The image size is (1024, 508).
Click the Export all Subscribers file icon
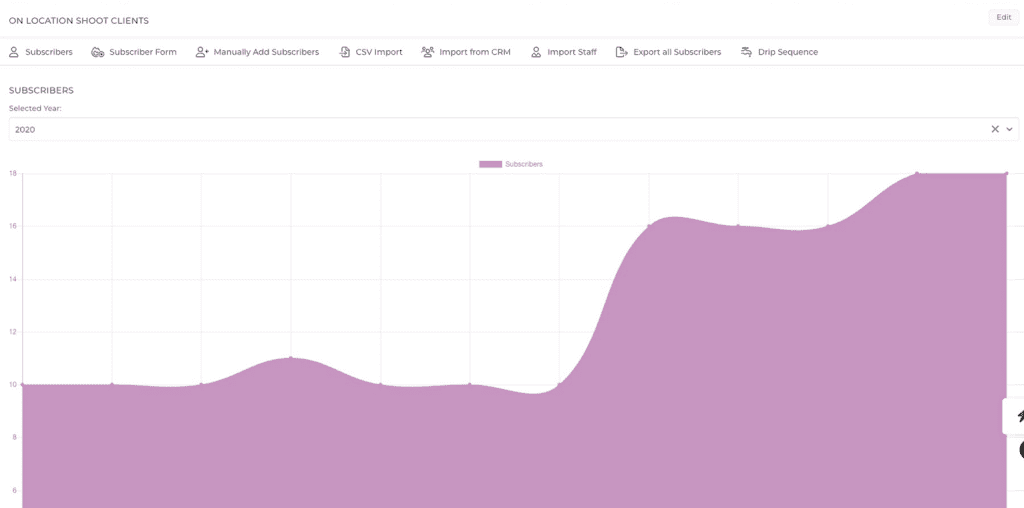[622, 52]
